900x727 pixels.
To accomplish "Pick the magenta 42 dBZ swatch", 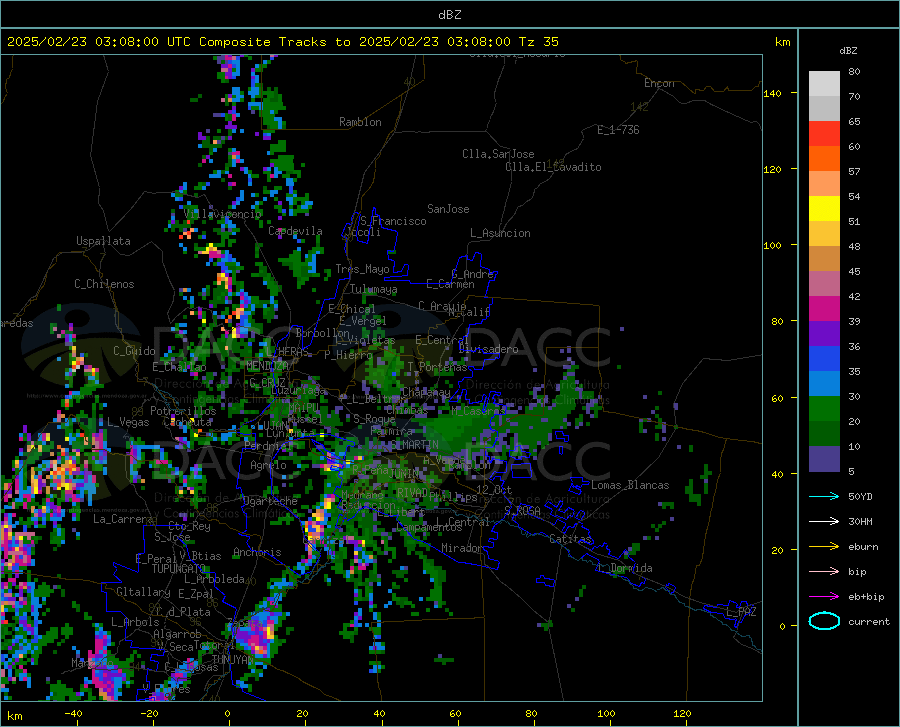I will coord(824,309).
